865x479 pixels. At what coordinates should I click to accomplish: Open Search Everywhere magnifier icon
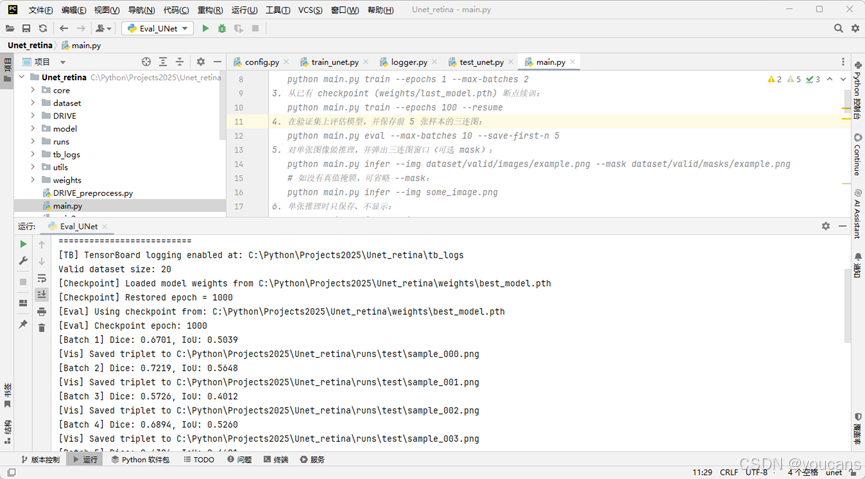point(838,28)
